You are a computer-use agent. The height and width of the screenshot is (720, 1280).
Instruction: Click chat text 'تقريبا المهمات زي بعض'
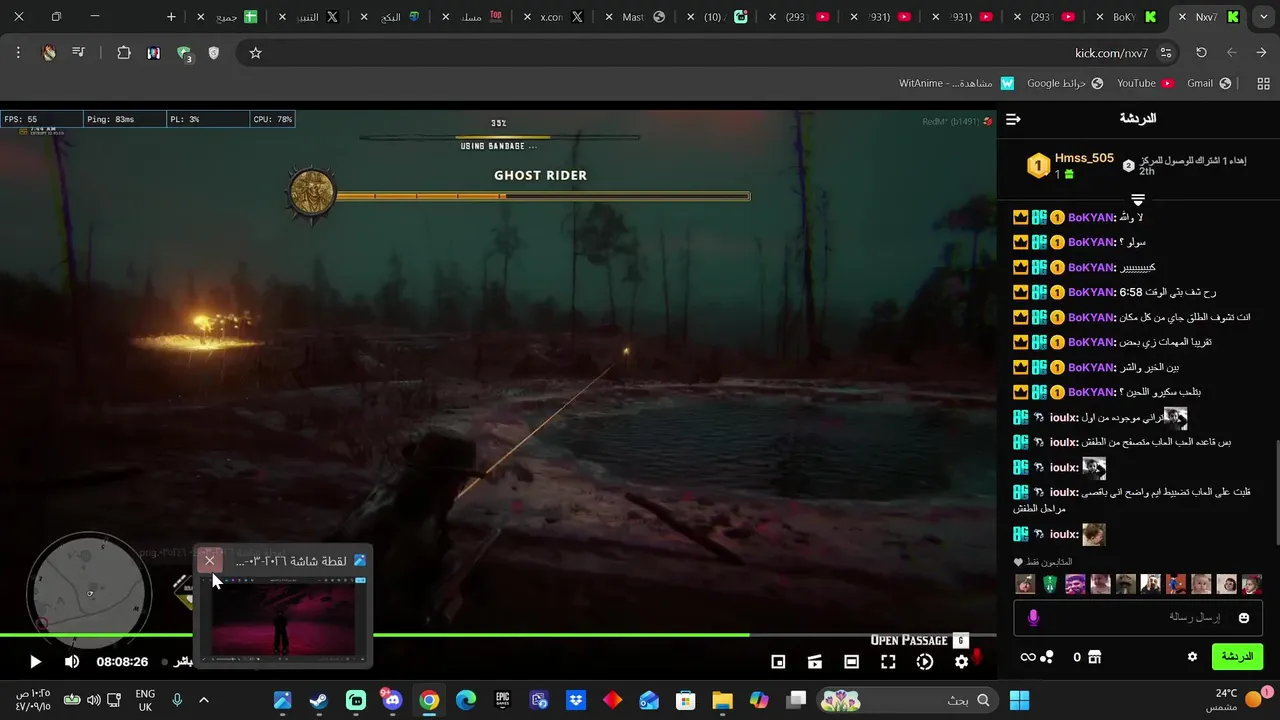pyautogui.click(x=1165, y=342)
